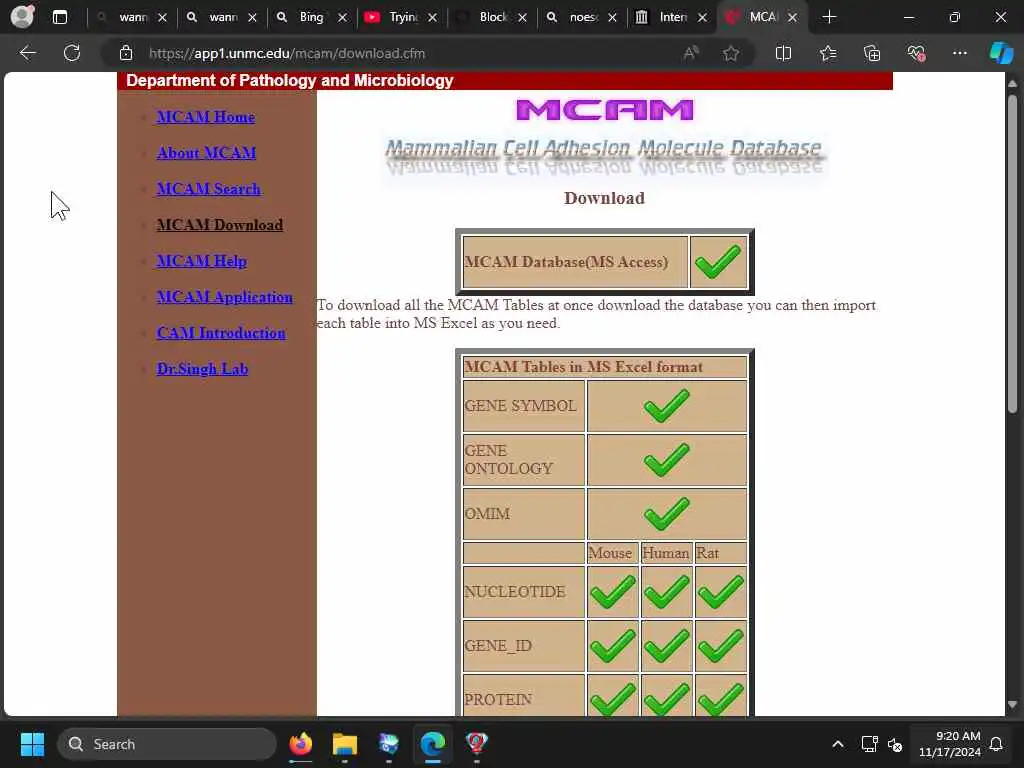
Task: Switch to the Internet Archive tab
Action: pos(670,17)
